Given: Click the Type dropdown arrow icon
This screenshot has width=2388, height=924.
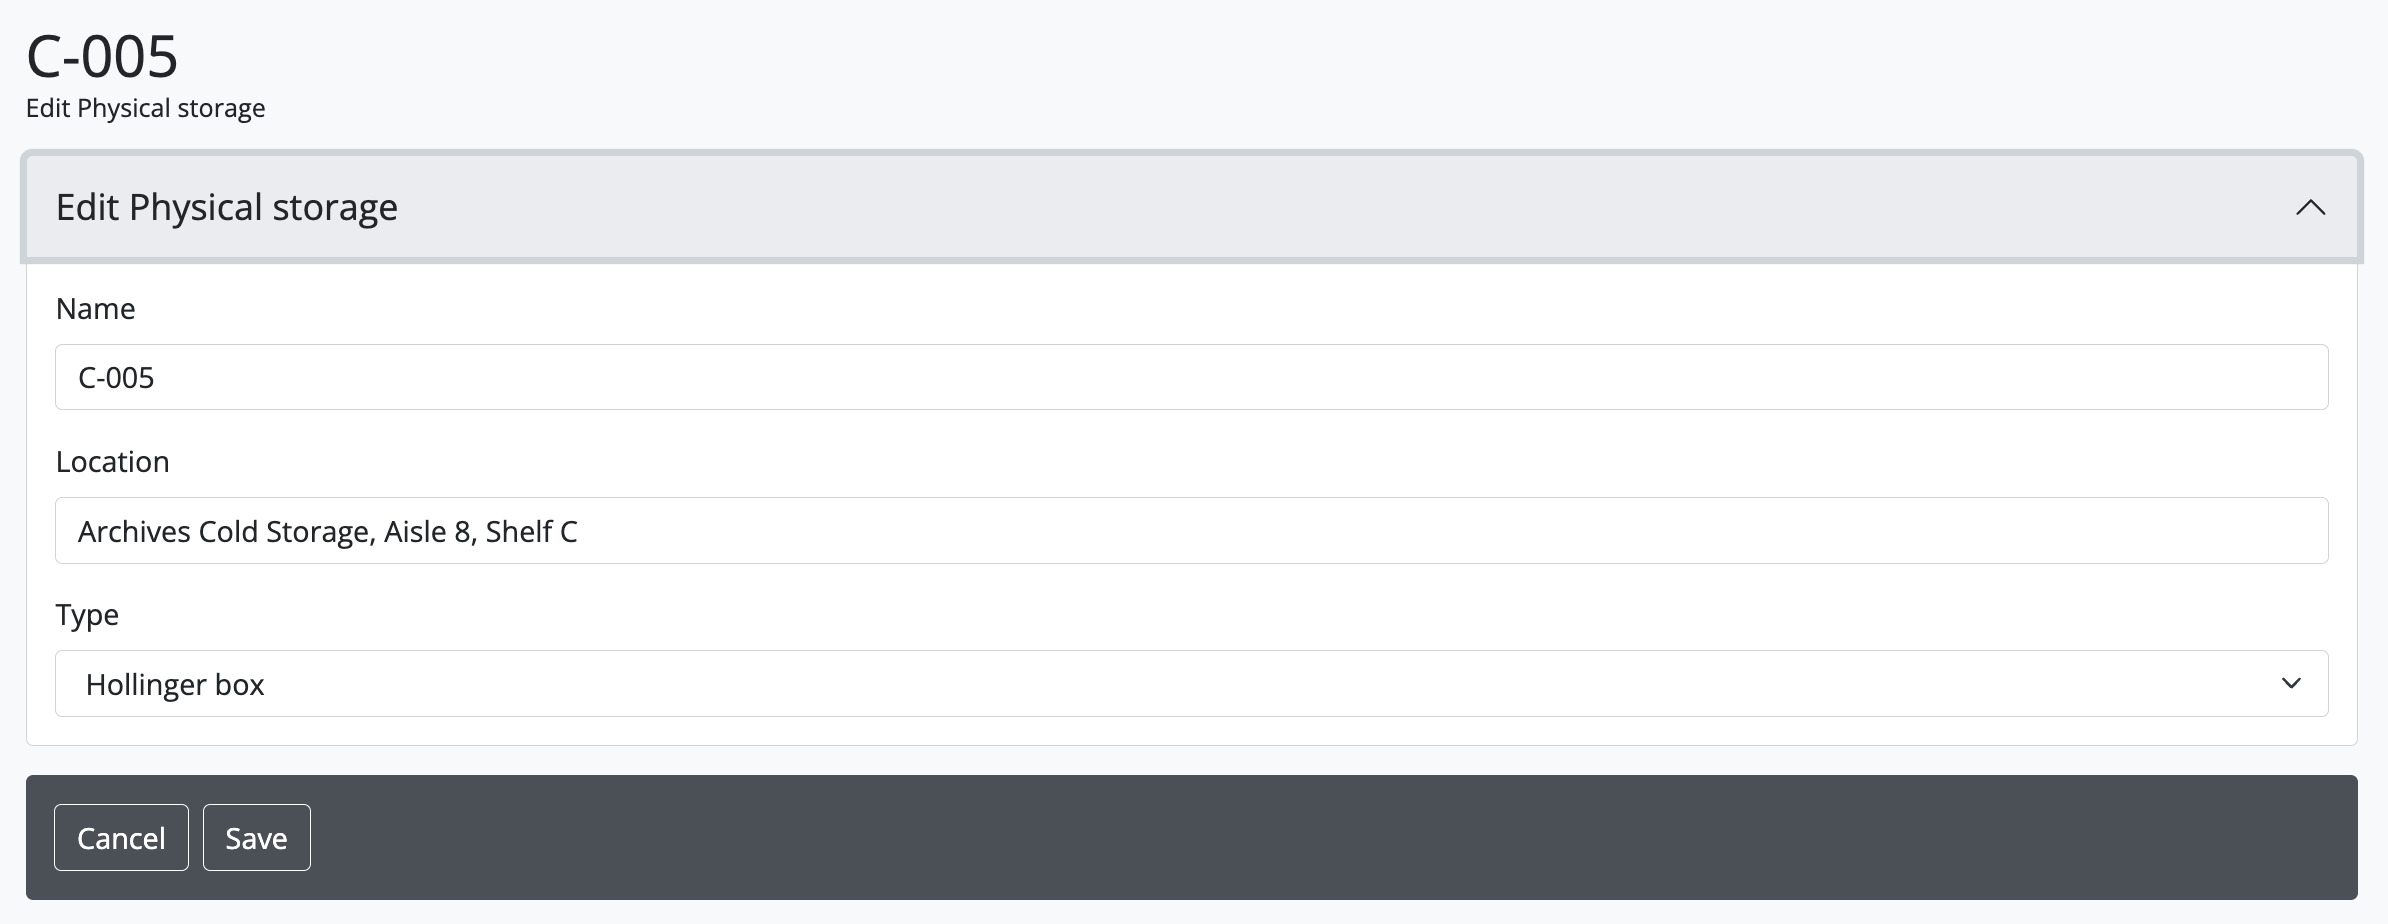Looking at the screenshot, I should click(2291, 684).
